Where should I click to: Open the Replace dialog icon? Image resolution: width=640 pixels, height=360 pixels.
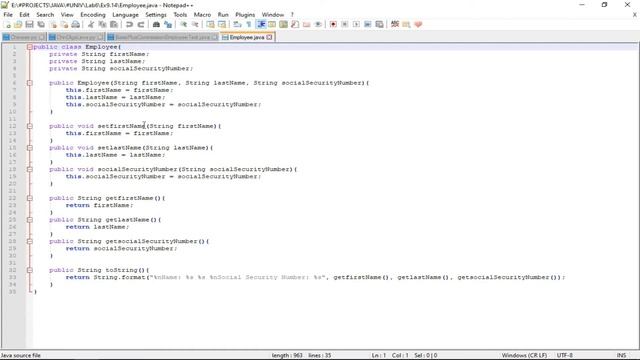(x=168, y=24)
